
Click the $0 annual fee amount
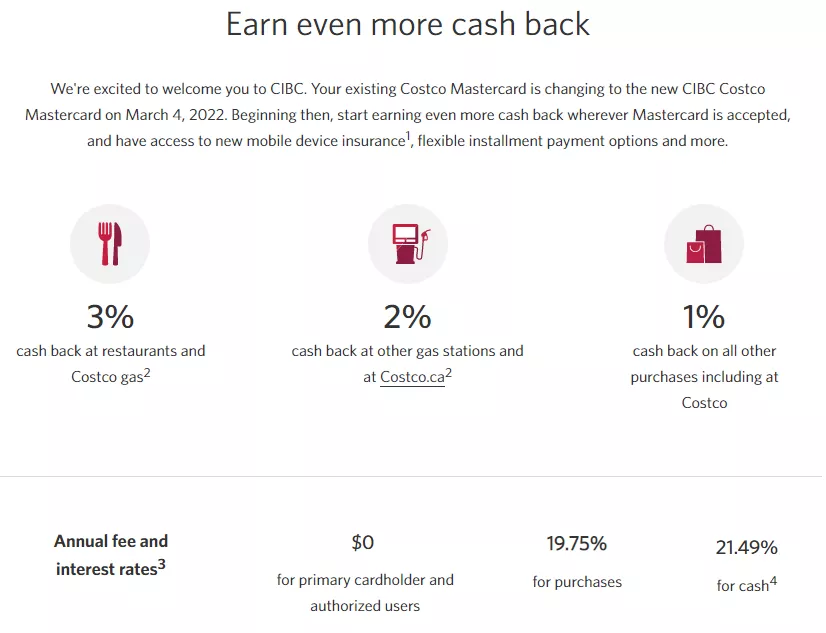pos(363,542)
